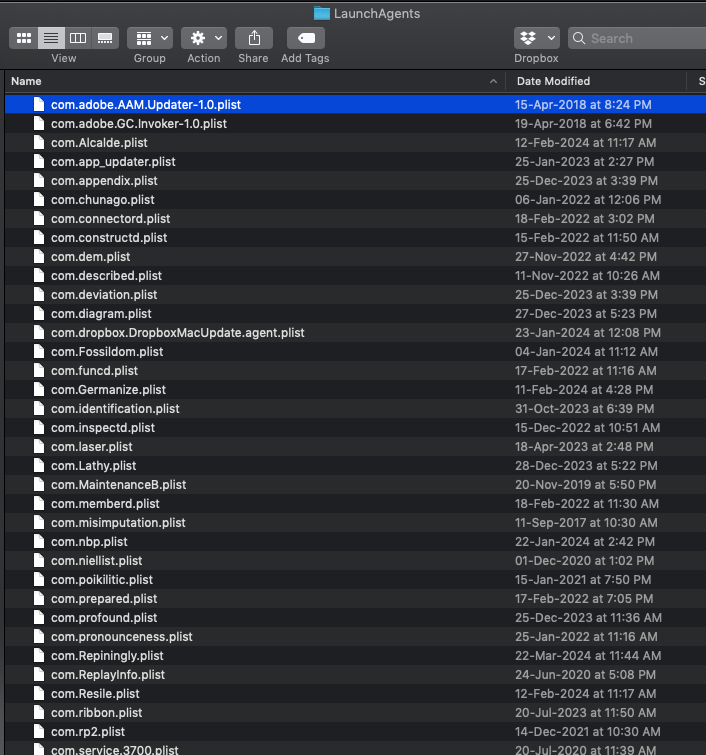
Task: Switch to list view mode
Action: [x=51, y=38]
